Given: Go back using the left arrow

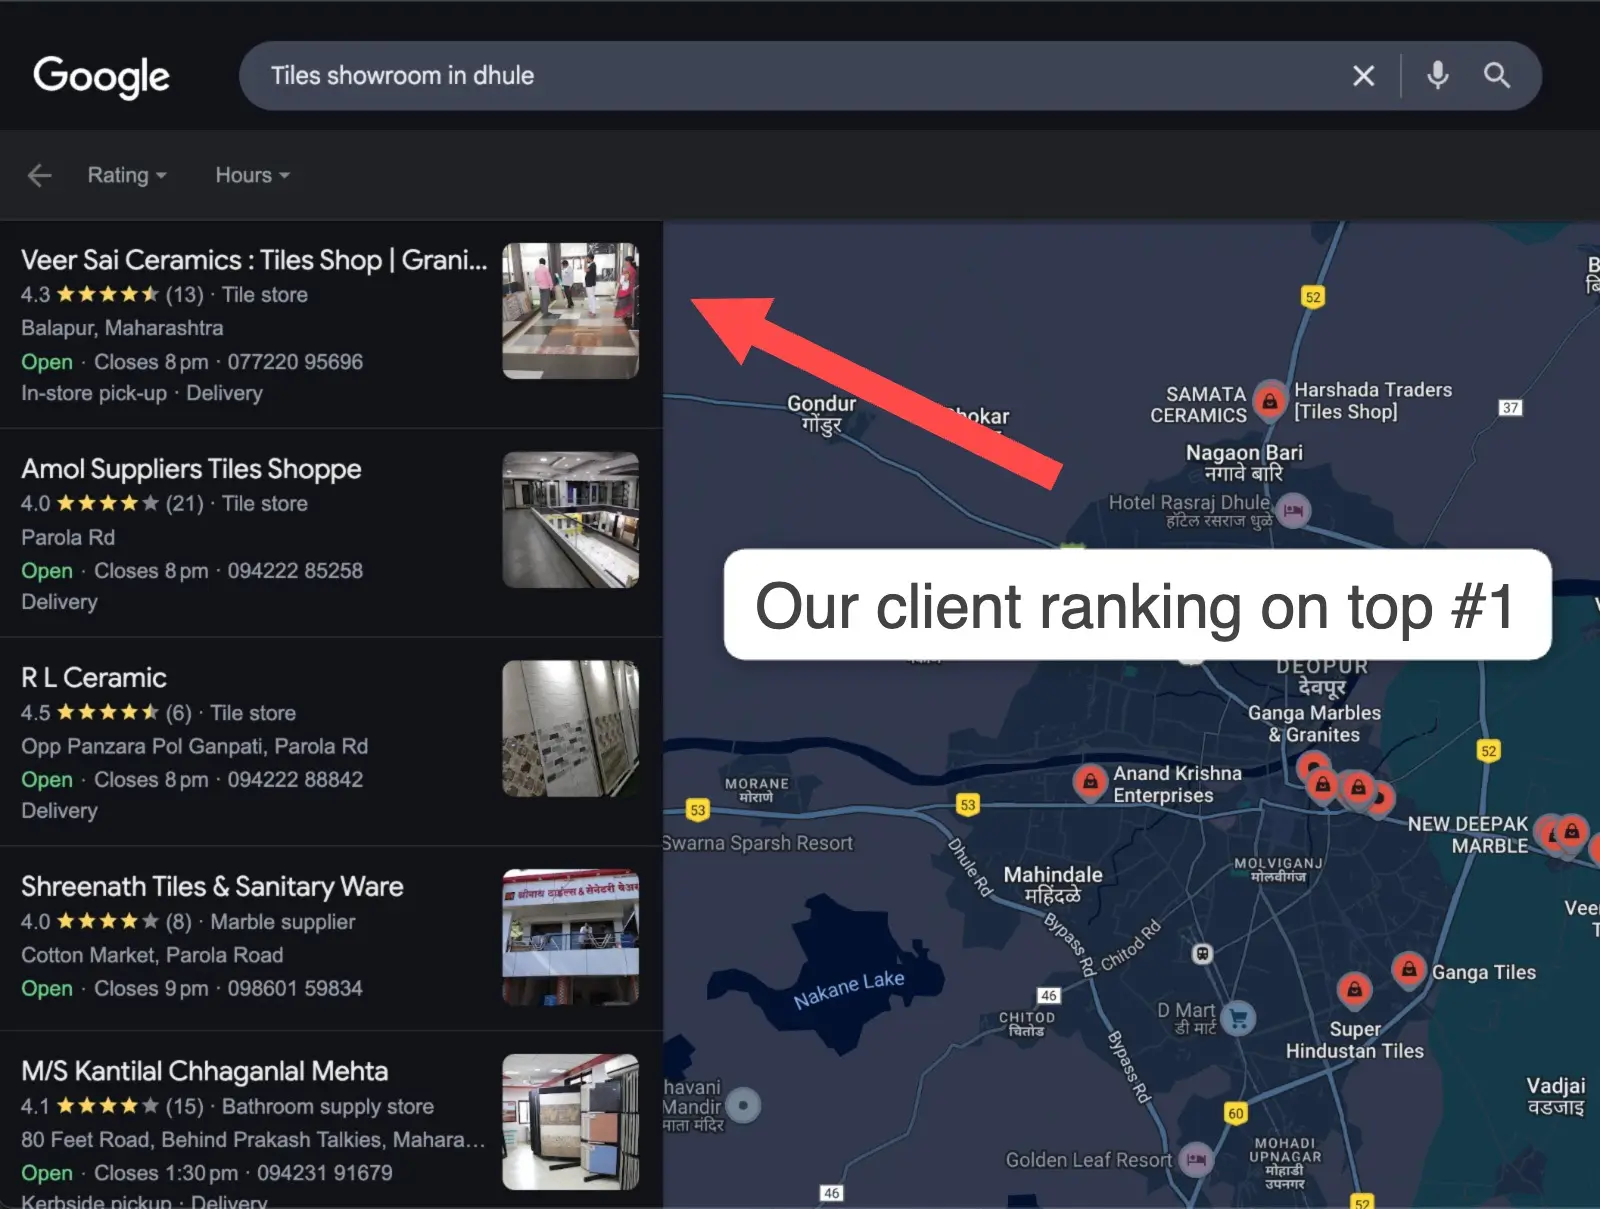Looking at the screenshot, I should coord(39,175).
